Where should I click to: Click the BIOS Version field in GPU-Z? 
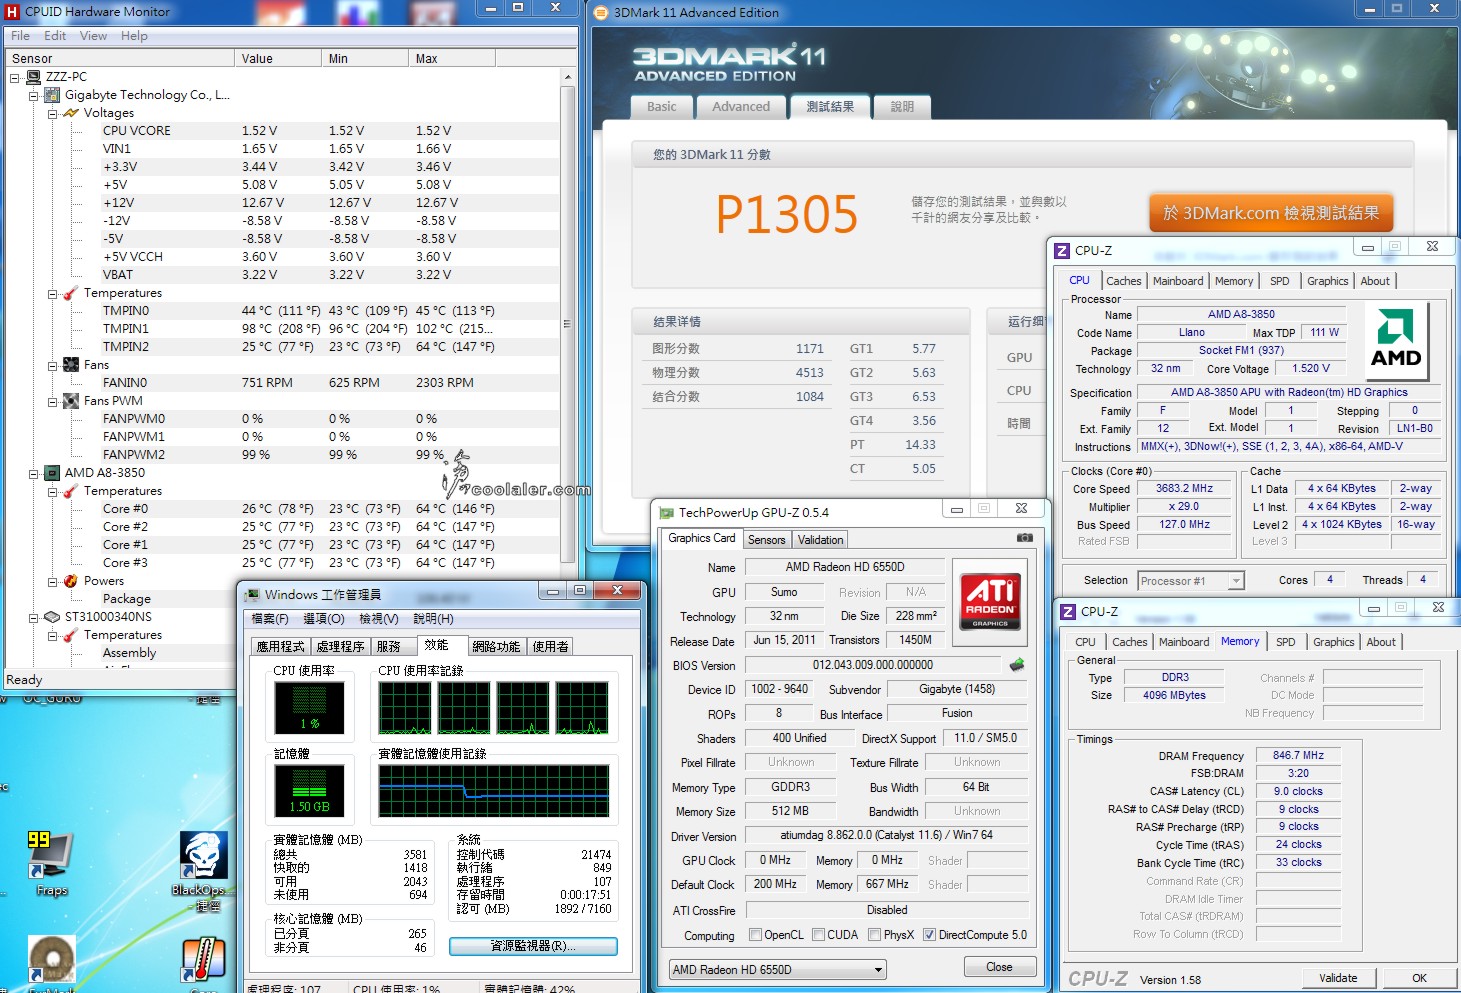[x=872, y=665]
